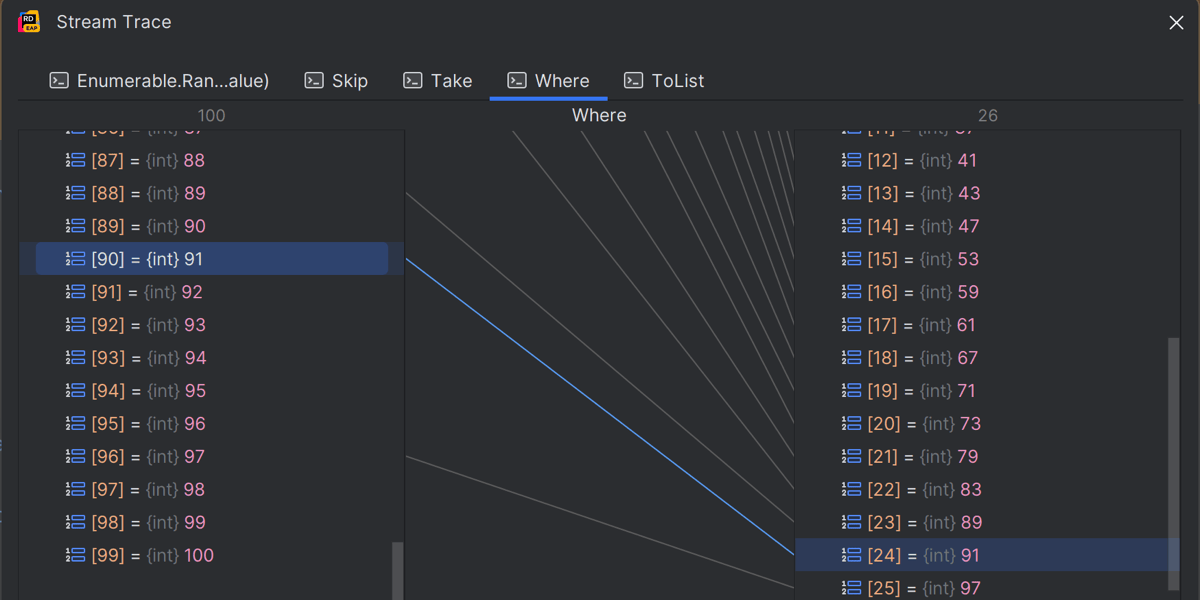This screenshot has height=600, width=1200.
Task: Click the icon beside entry [99] = 100
Action: [x=76, y=555]
